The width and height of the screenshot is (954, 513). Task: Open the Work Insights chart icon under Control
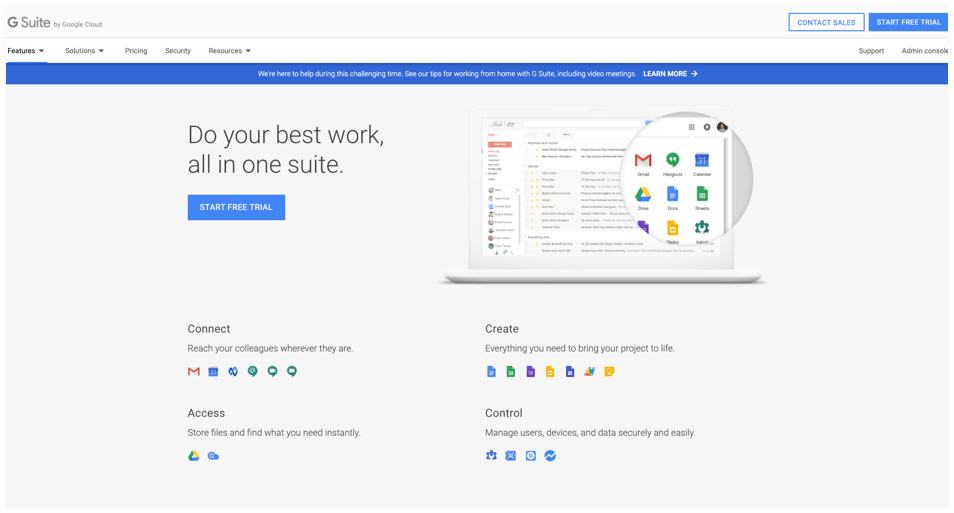pyautogui.click(x=550, y=455)
